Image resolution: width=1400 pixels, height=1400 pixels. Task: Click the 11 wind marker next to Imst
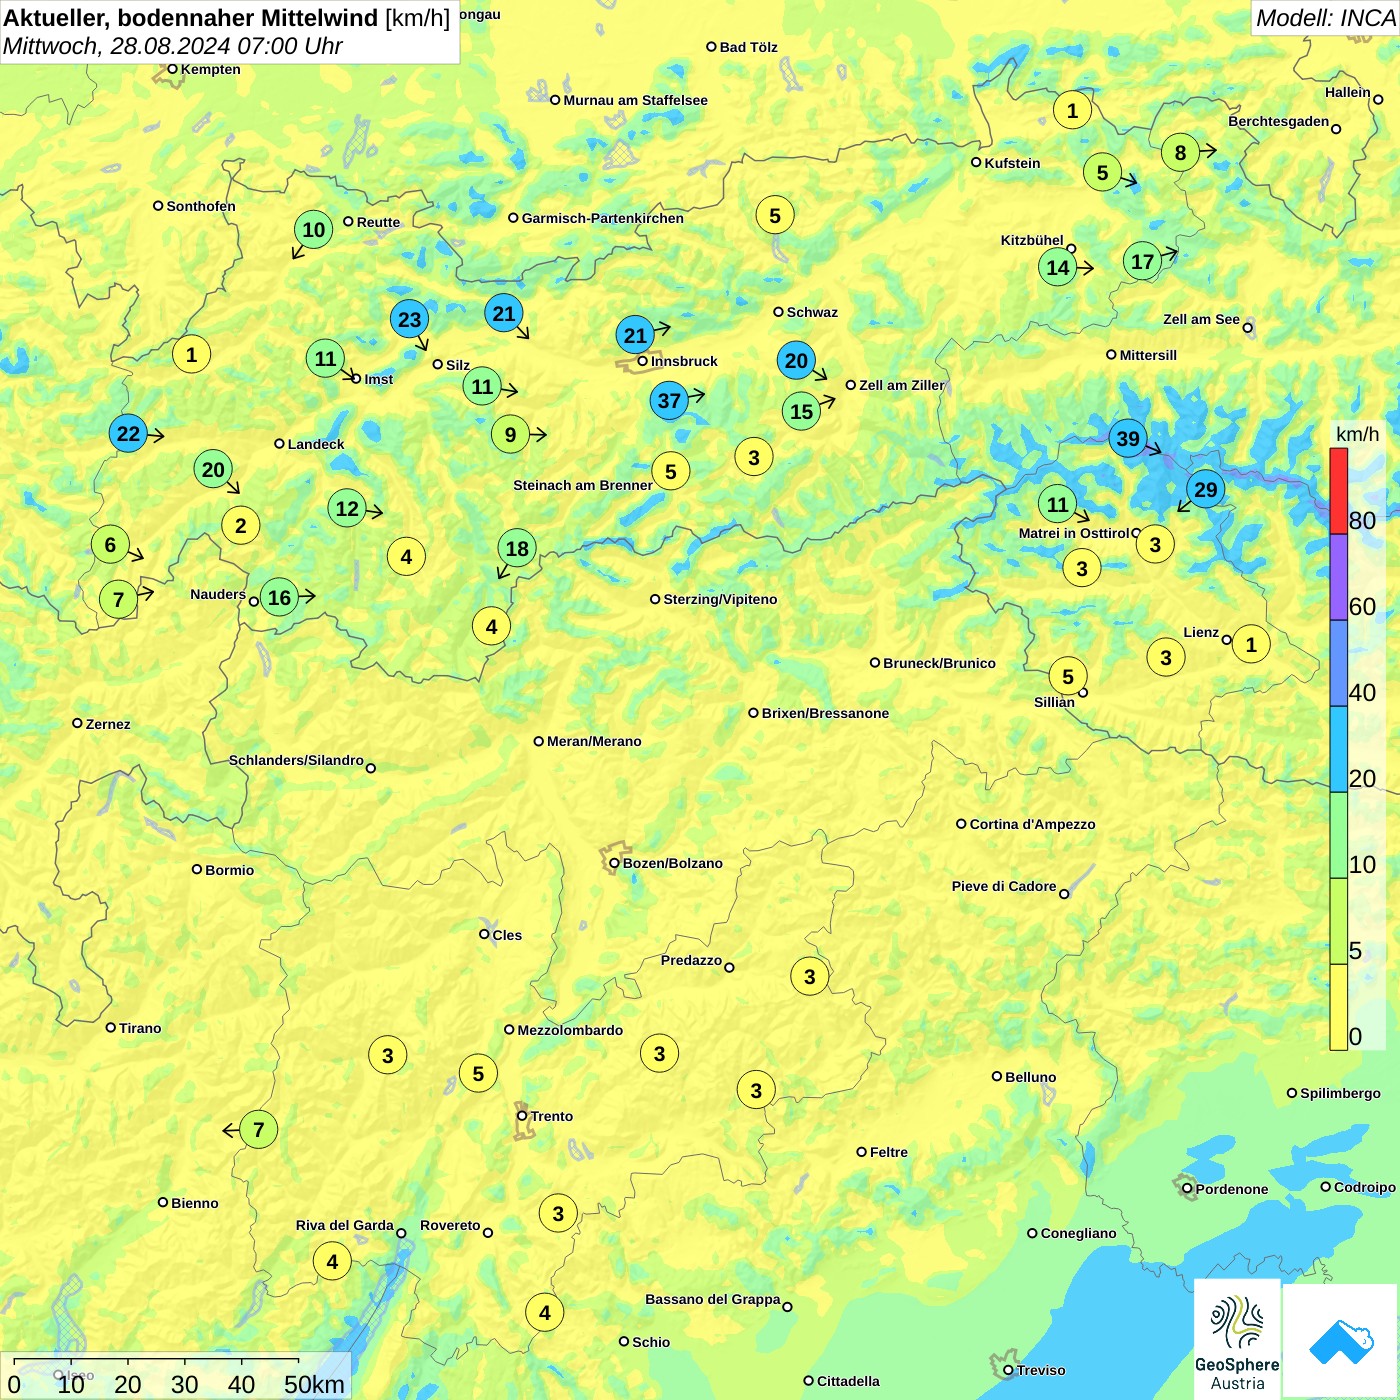325,358
